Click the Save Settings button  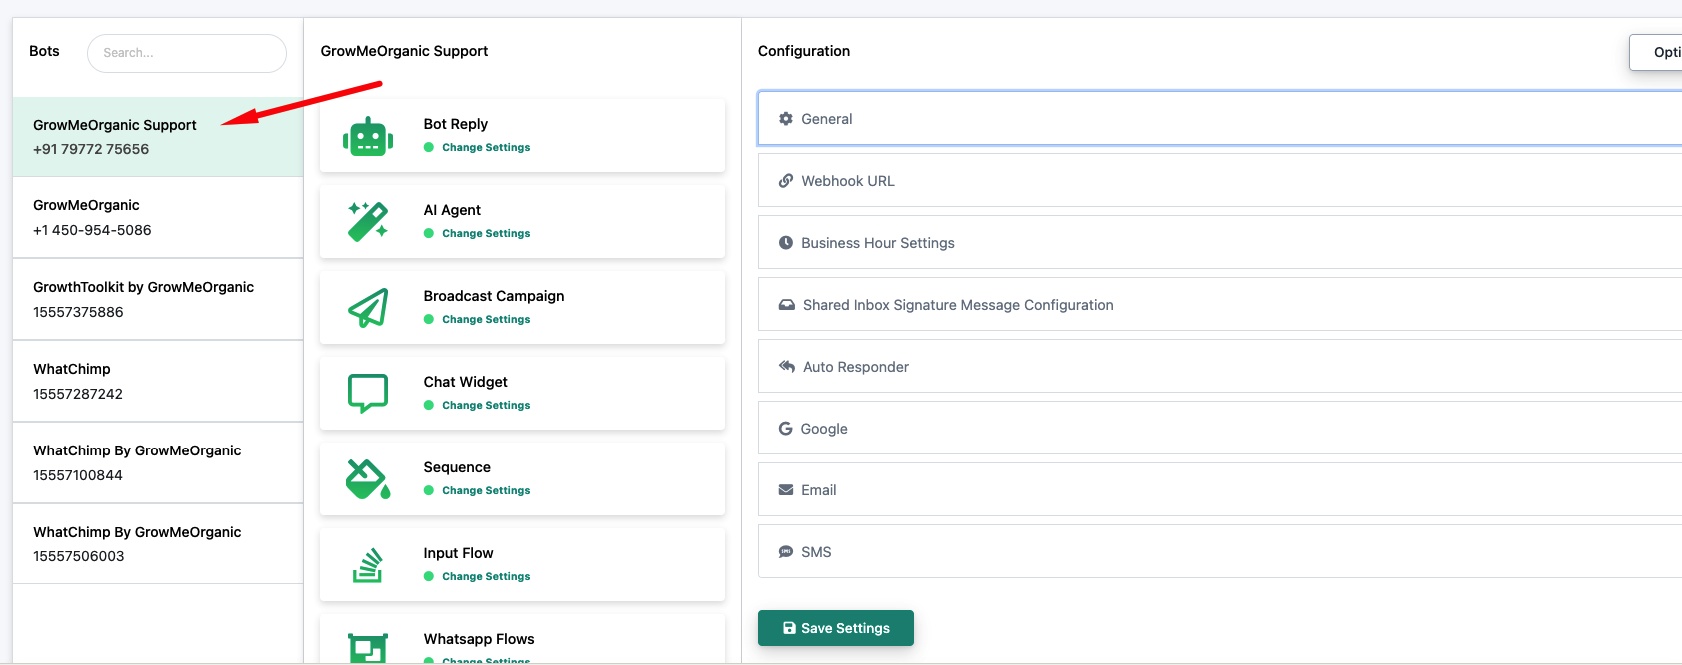tap(836, 628)
